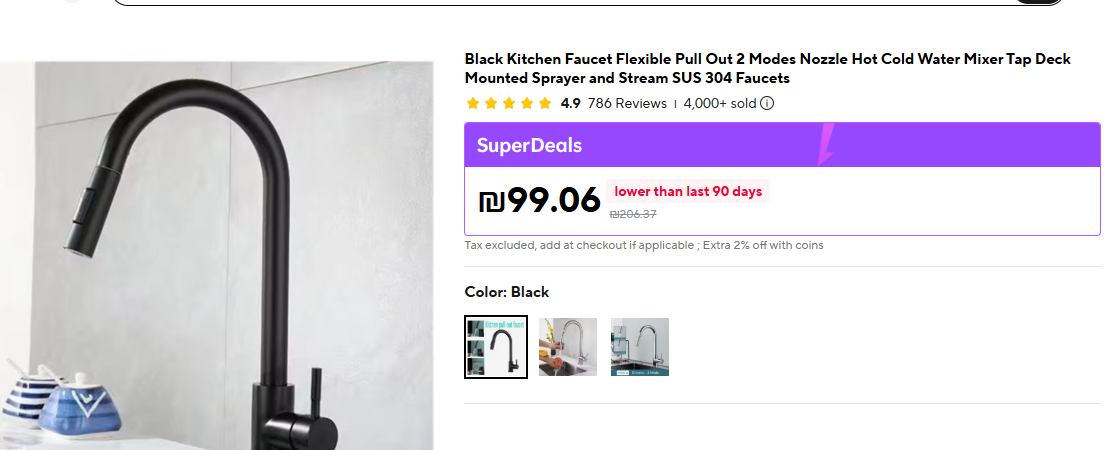Click the Black Kitchen Faucet product title

(767, 68)
